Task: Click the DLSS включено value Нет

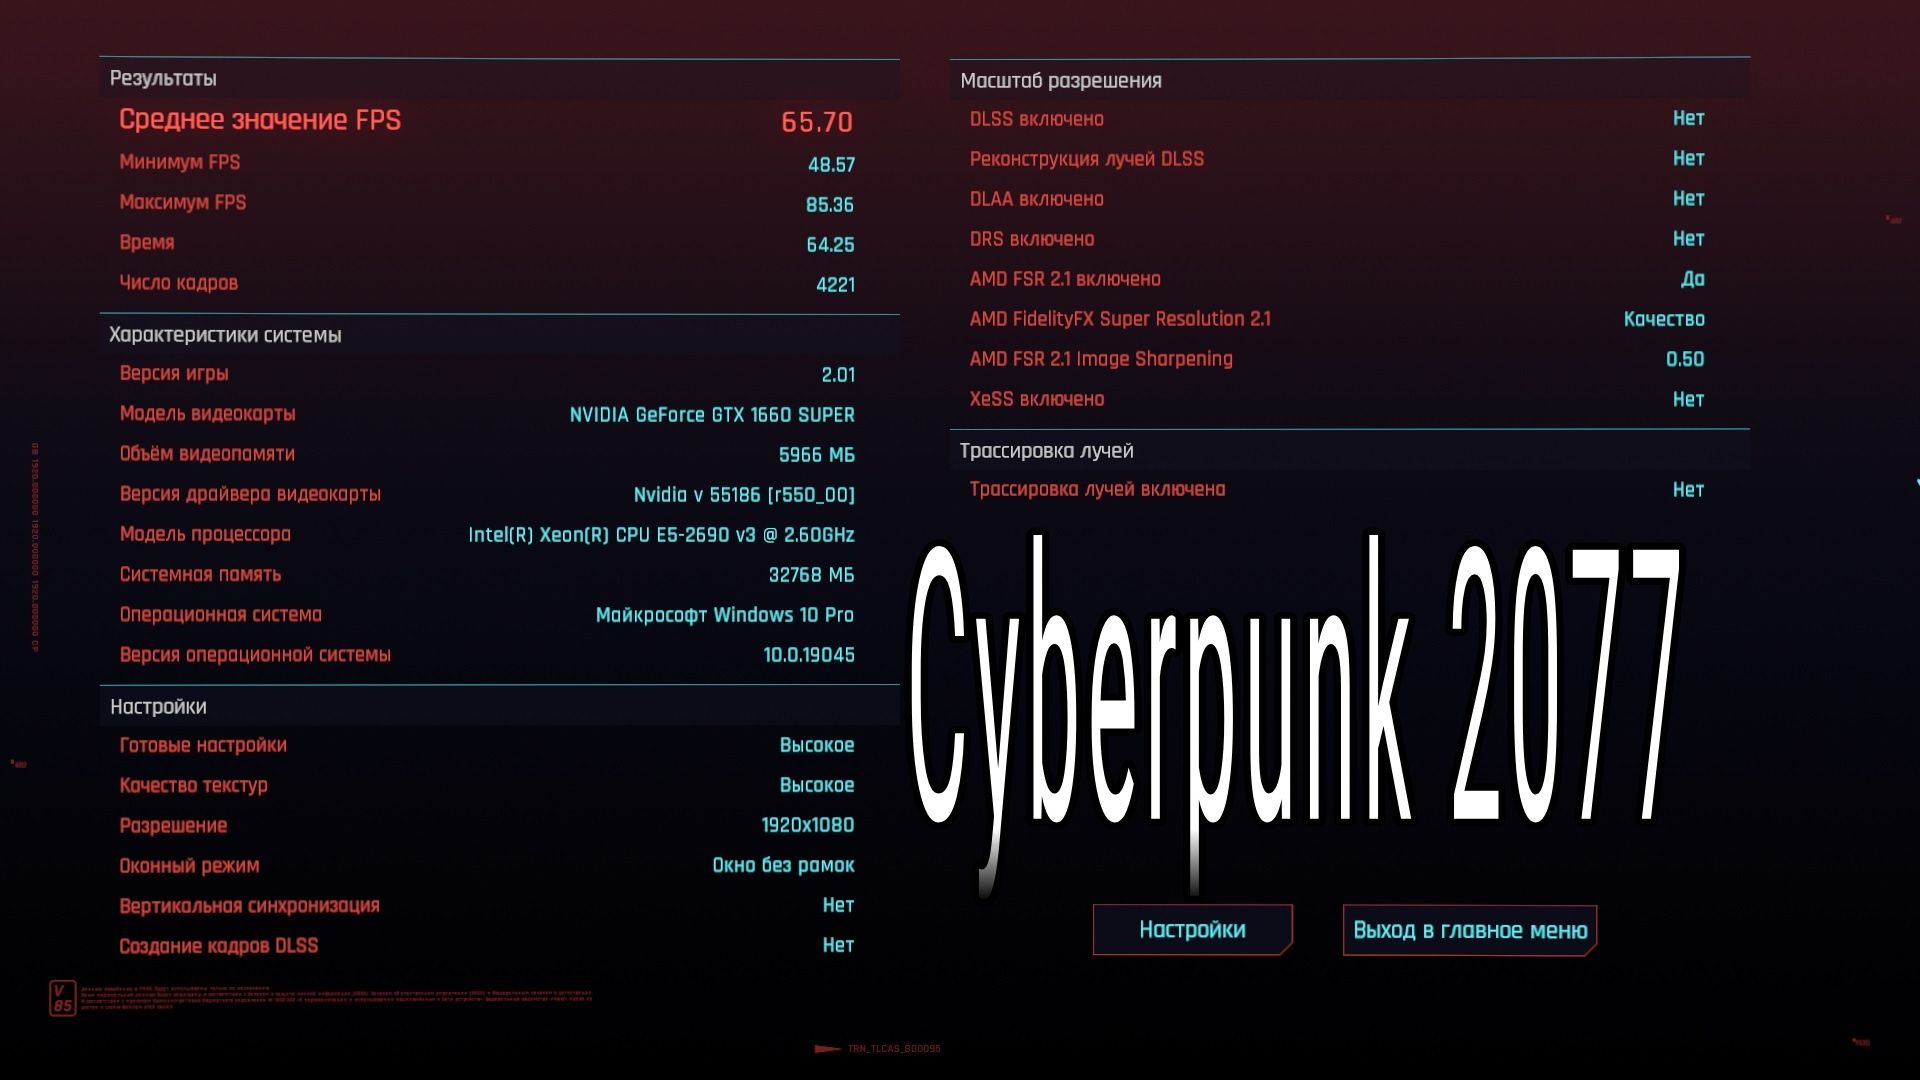Action: (x=1688, y=118)
